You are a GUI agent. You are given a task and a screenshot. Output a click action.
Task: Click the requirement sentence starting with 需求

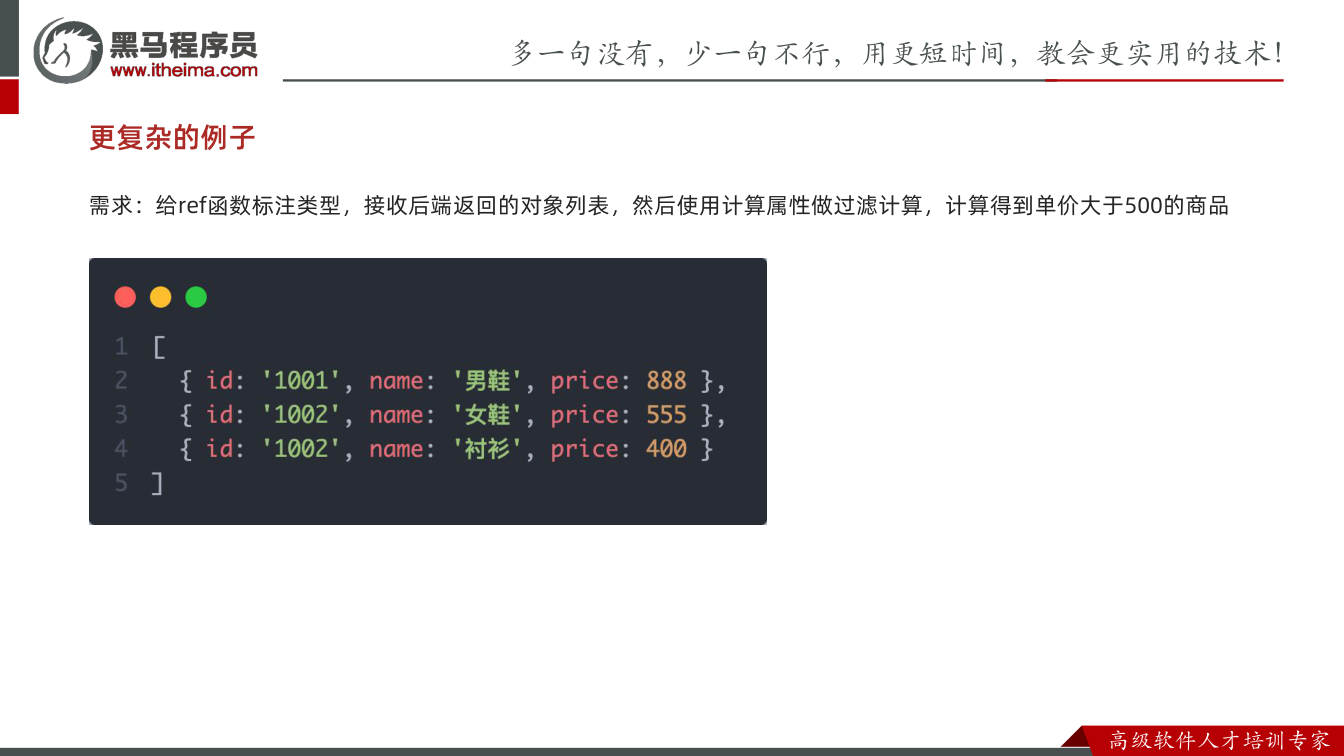[659, 206]
